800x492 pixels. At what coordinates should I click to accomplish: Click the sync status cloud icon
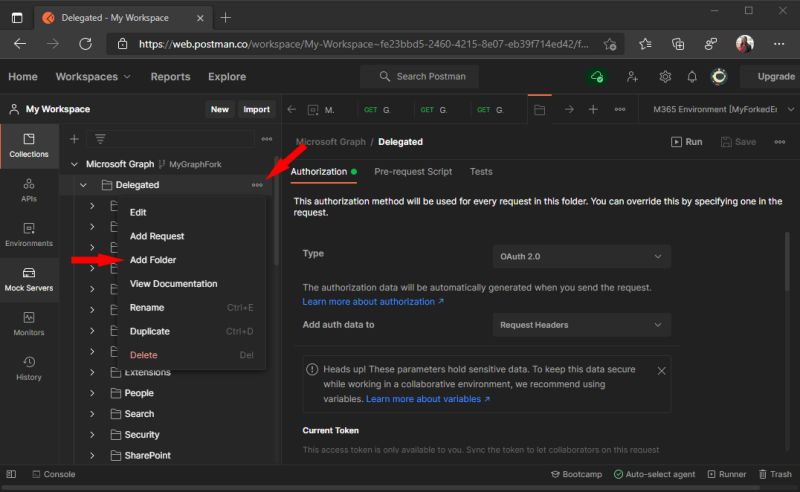[x=596, y=77]
